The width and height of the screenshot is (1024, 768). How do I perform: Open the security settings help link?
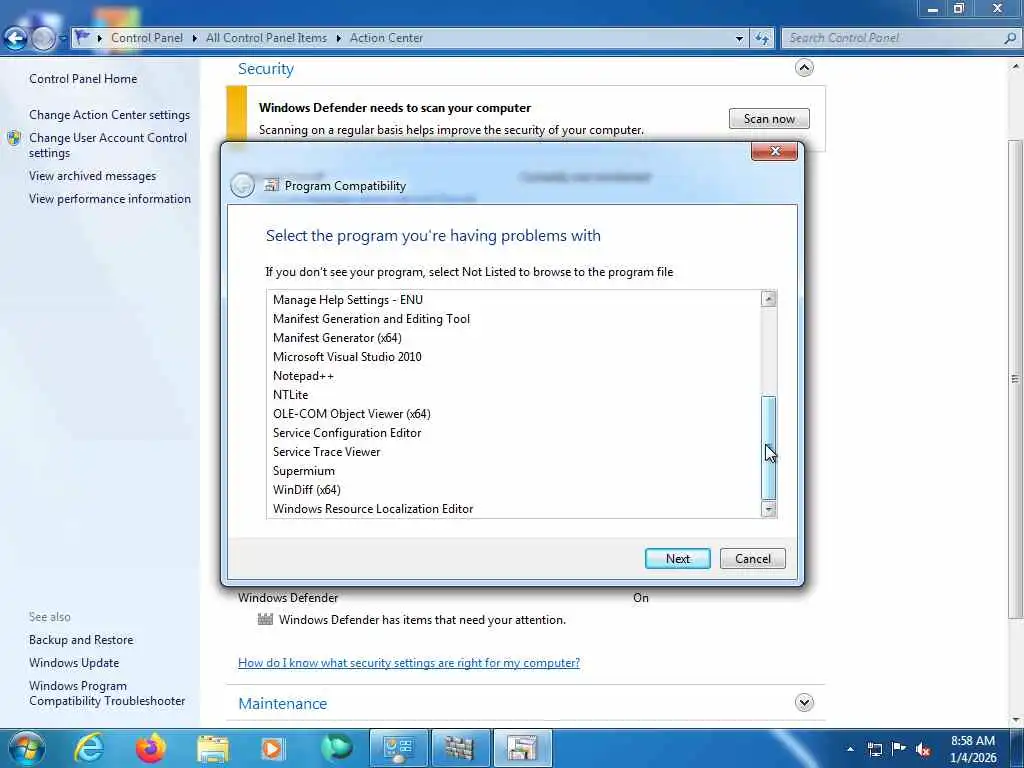point(409,663)
